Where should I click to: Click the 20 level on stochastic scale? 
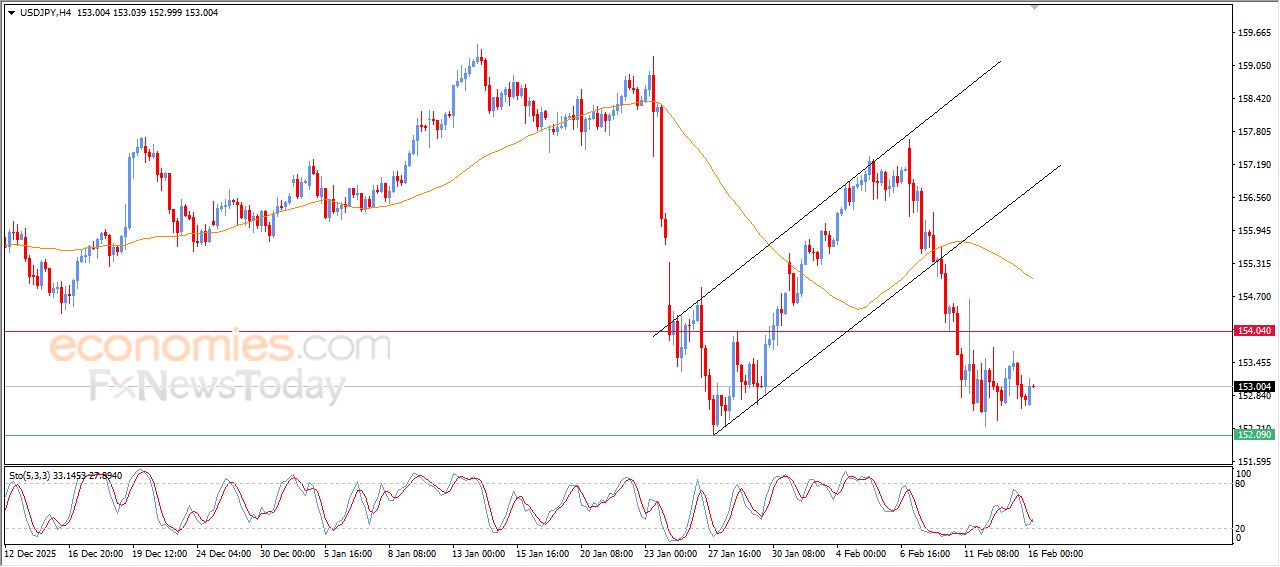click(1242, 527)
